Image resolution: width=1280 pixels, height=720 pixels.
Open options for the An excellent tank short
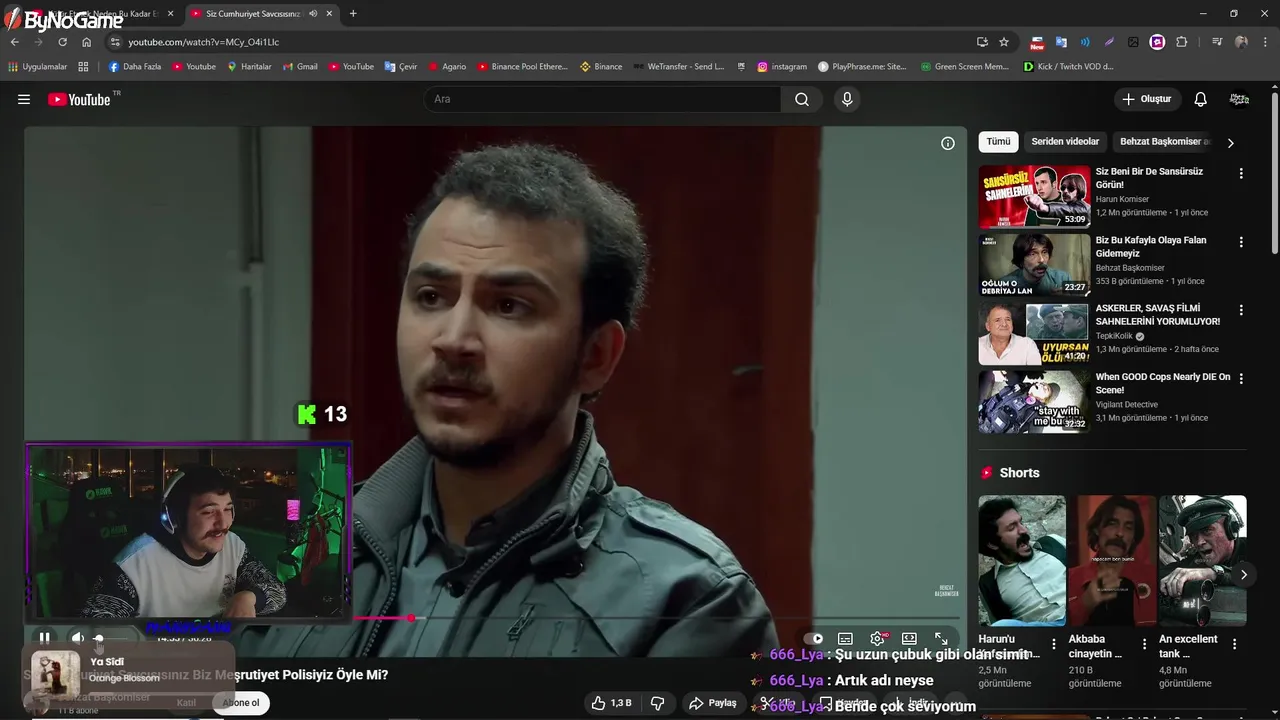1234,645
